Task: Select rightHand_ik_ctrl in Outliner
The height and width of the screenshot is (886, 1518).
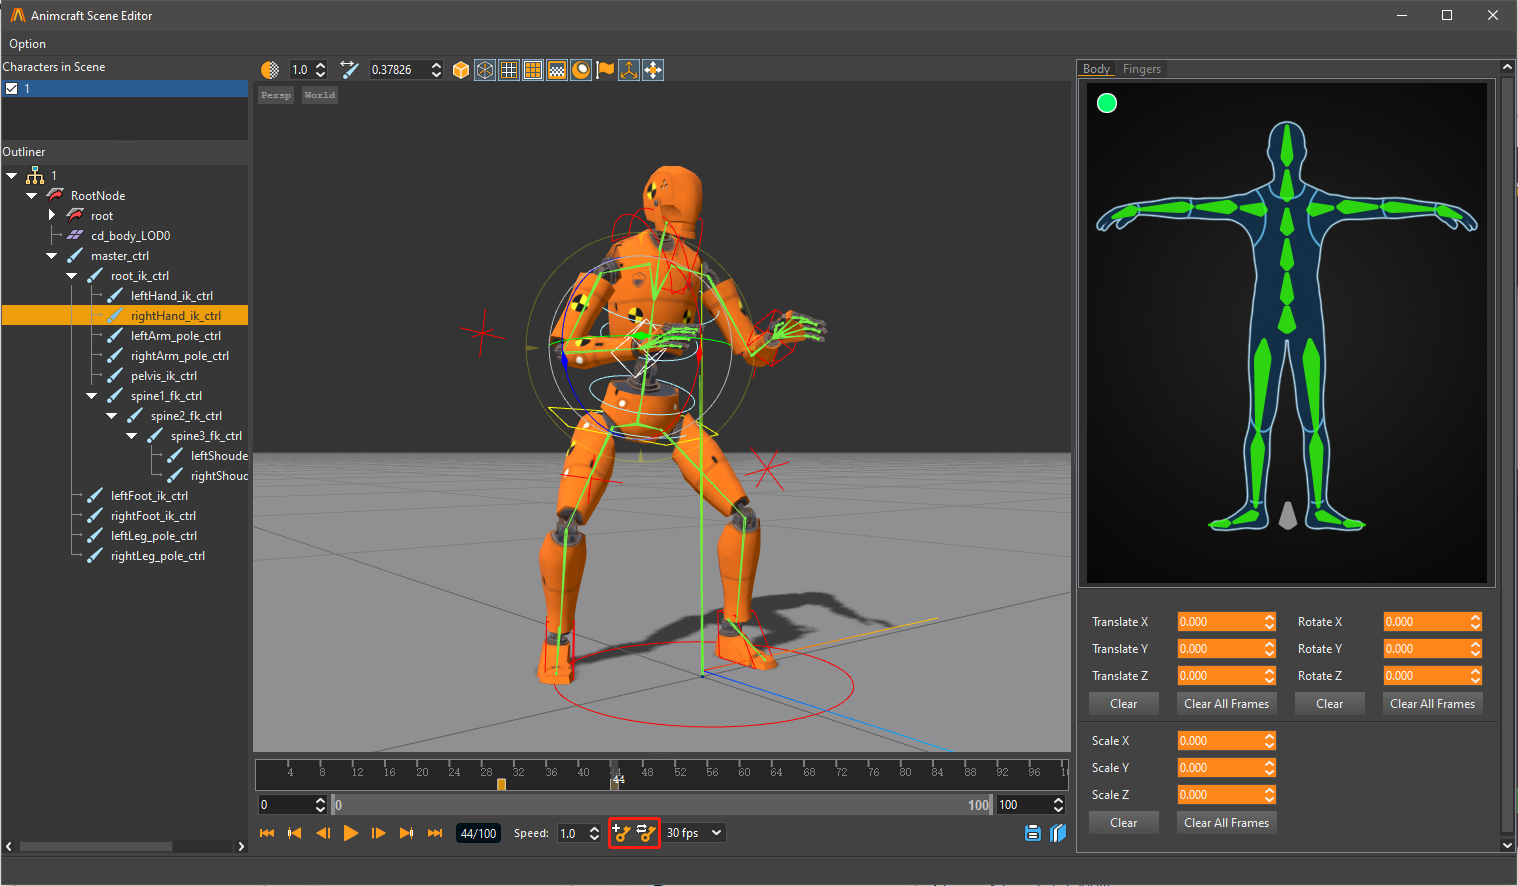Action: pos(175,316)
